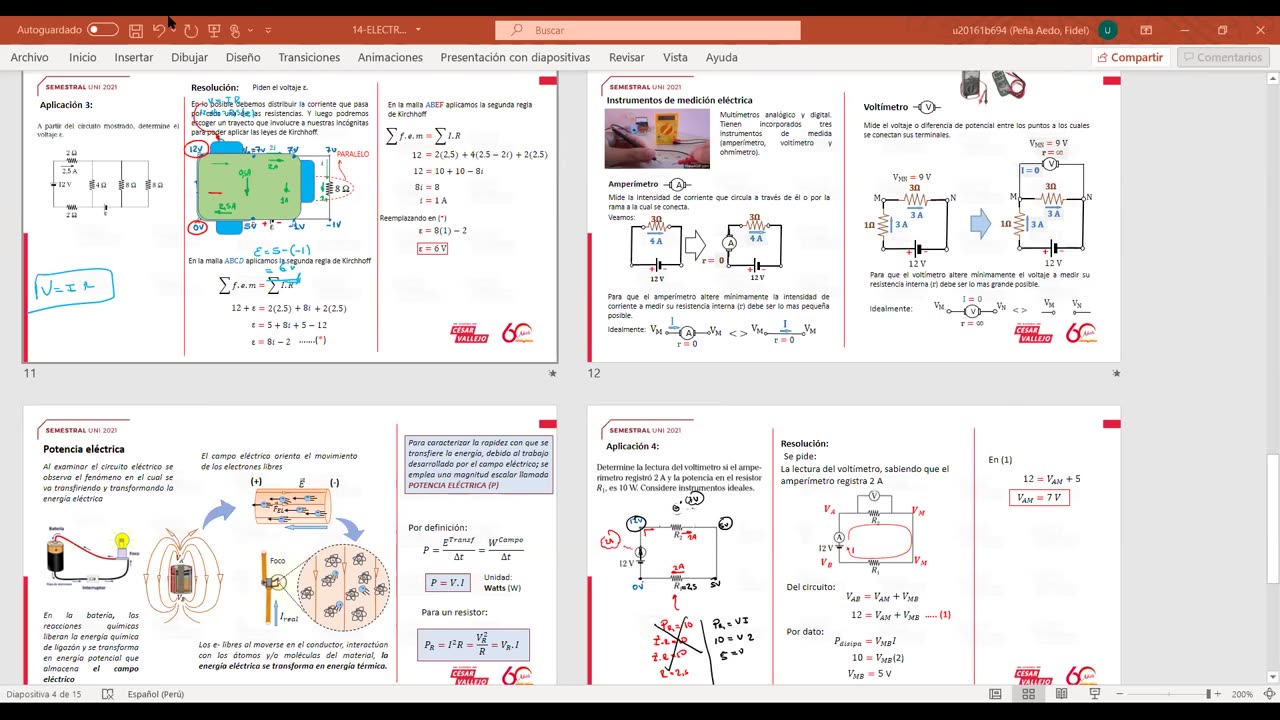Click fit slide to window icon
The image size is (1280, 720).
pyautogui.click(x=1269, y=694)
